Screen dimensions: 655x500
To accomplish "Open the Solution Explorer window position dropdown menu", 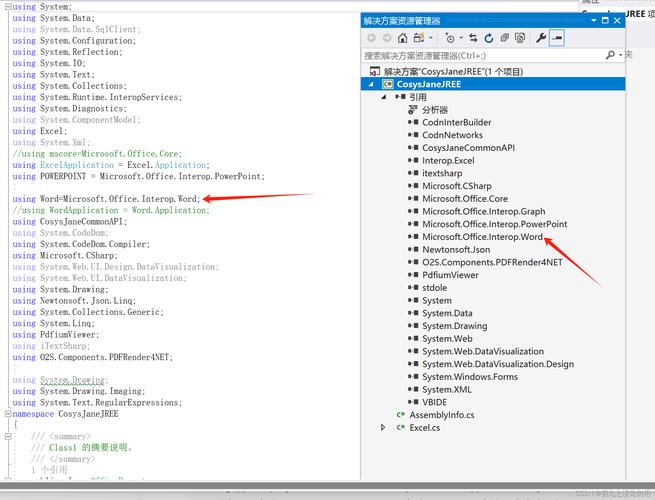I will [596, 20].
